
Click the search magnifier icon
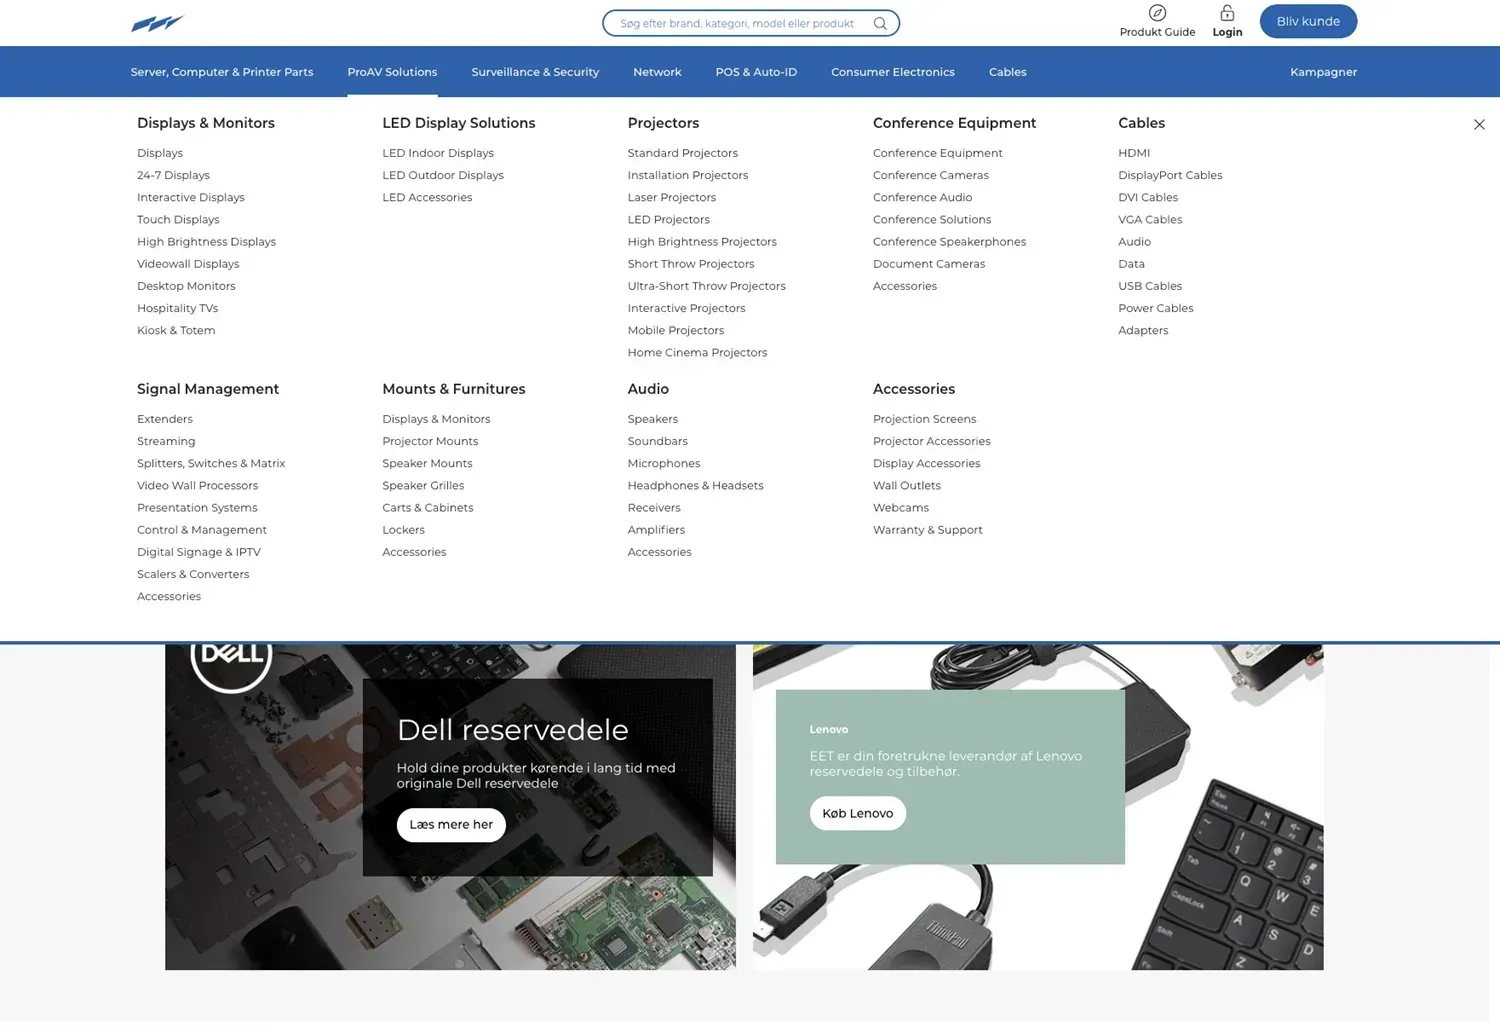pos(880,23)
